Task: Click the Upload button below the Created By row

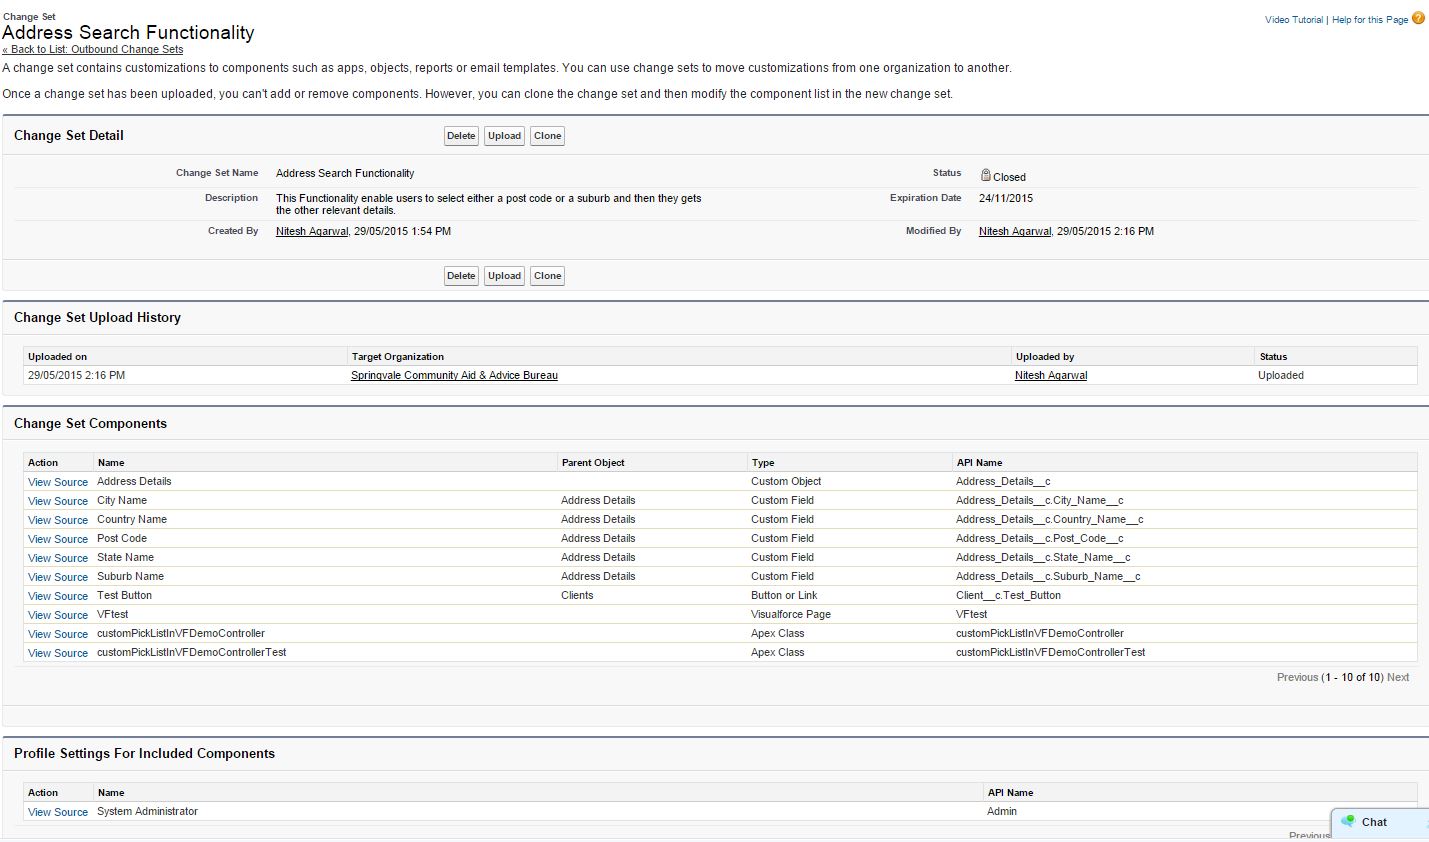Action: click(505, 276)
